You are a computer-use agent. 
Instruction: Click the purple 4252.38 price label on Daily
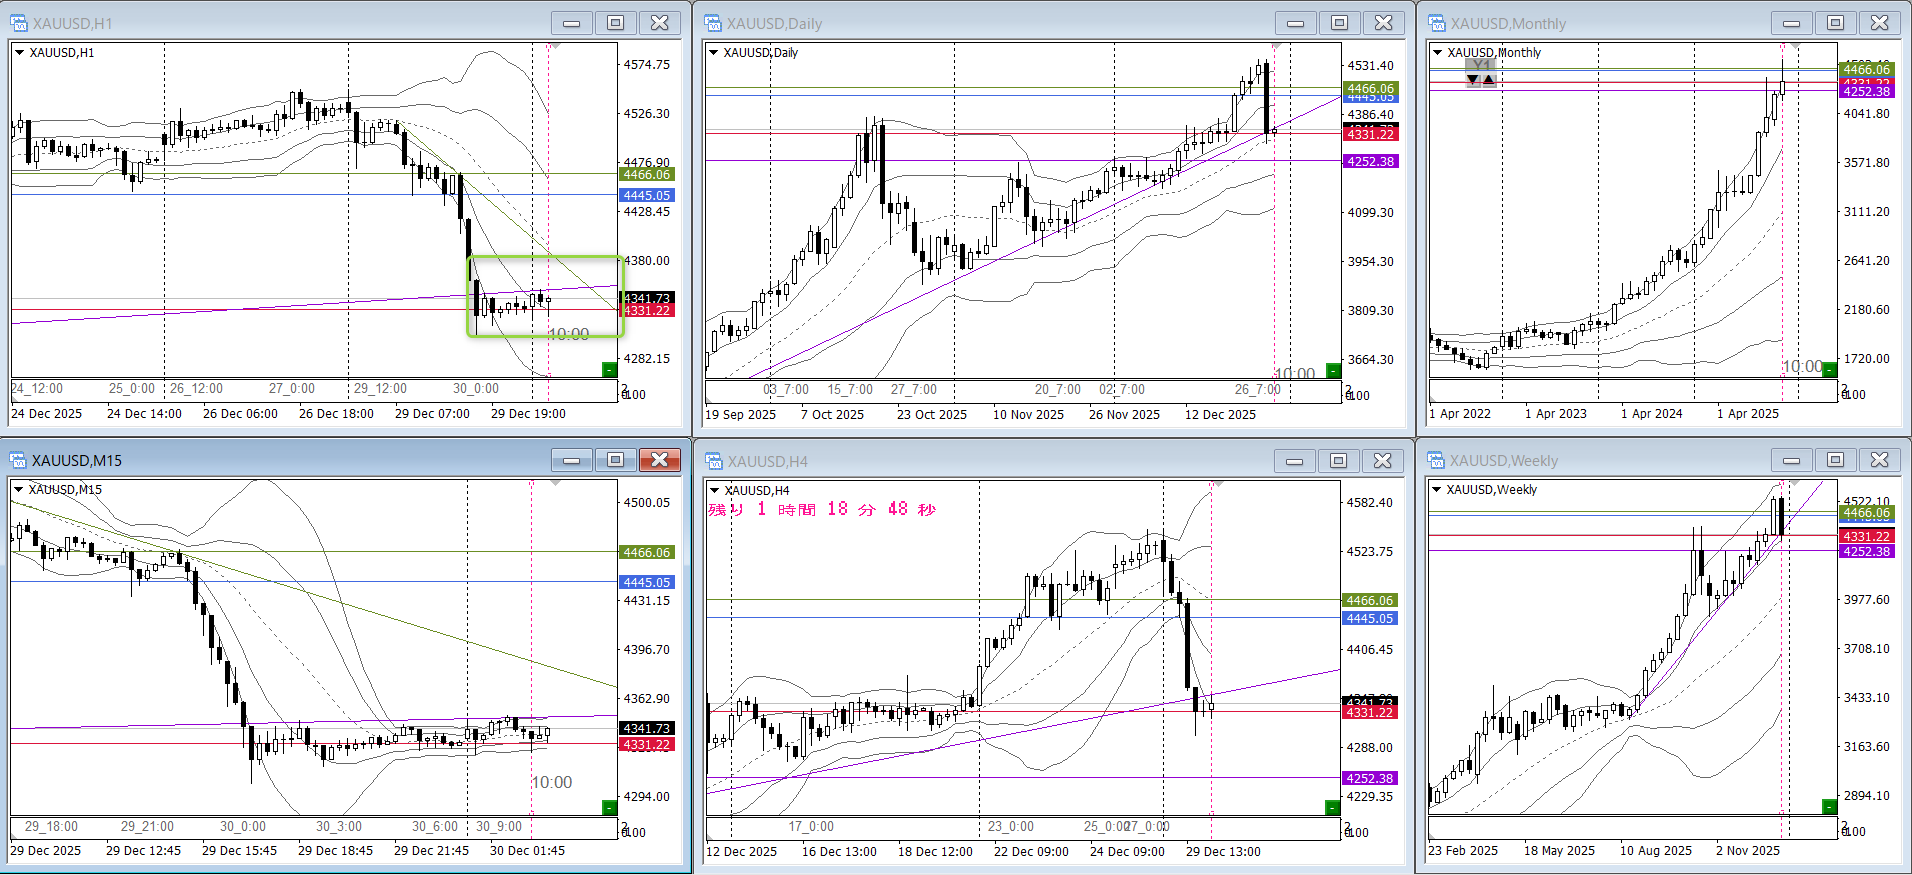[1370, 161]
